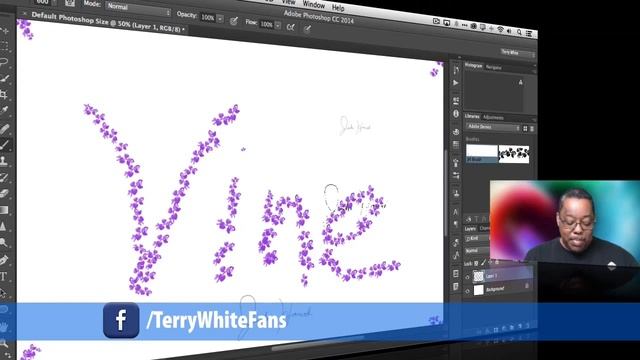Switch to the Layers tab
The height and width of the screenshot is (360, 640).
(x=471, y=229)
